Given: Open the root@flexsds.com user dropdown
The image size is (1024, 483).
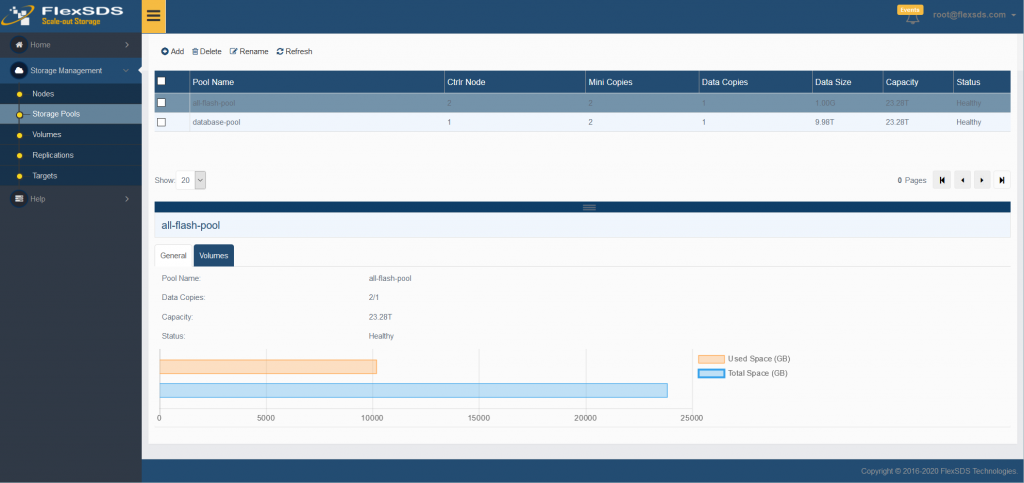Looking at the screenshot, I should 974,14.
